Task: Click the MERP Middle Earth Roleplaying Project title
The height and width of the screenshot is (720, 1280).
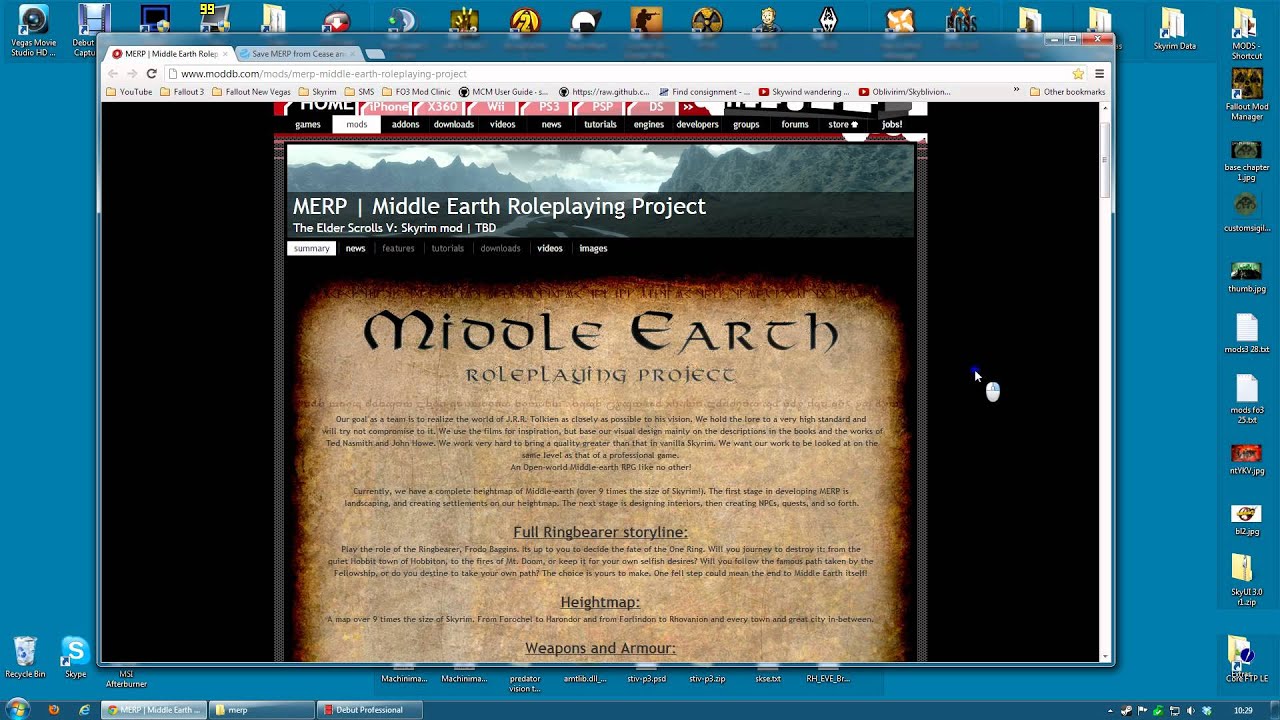Action: point(499,207)
